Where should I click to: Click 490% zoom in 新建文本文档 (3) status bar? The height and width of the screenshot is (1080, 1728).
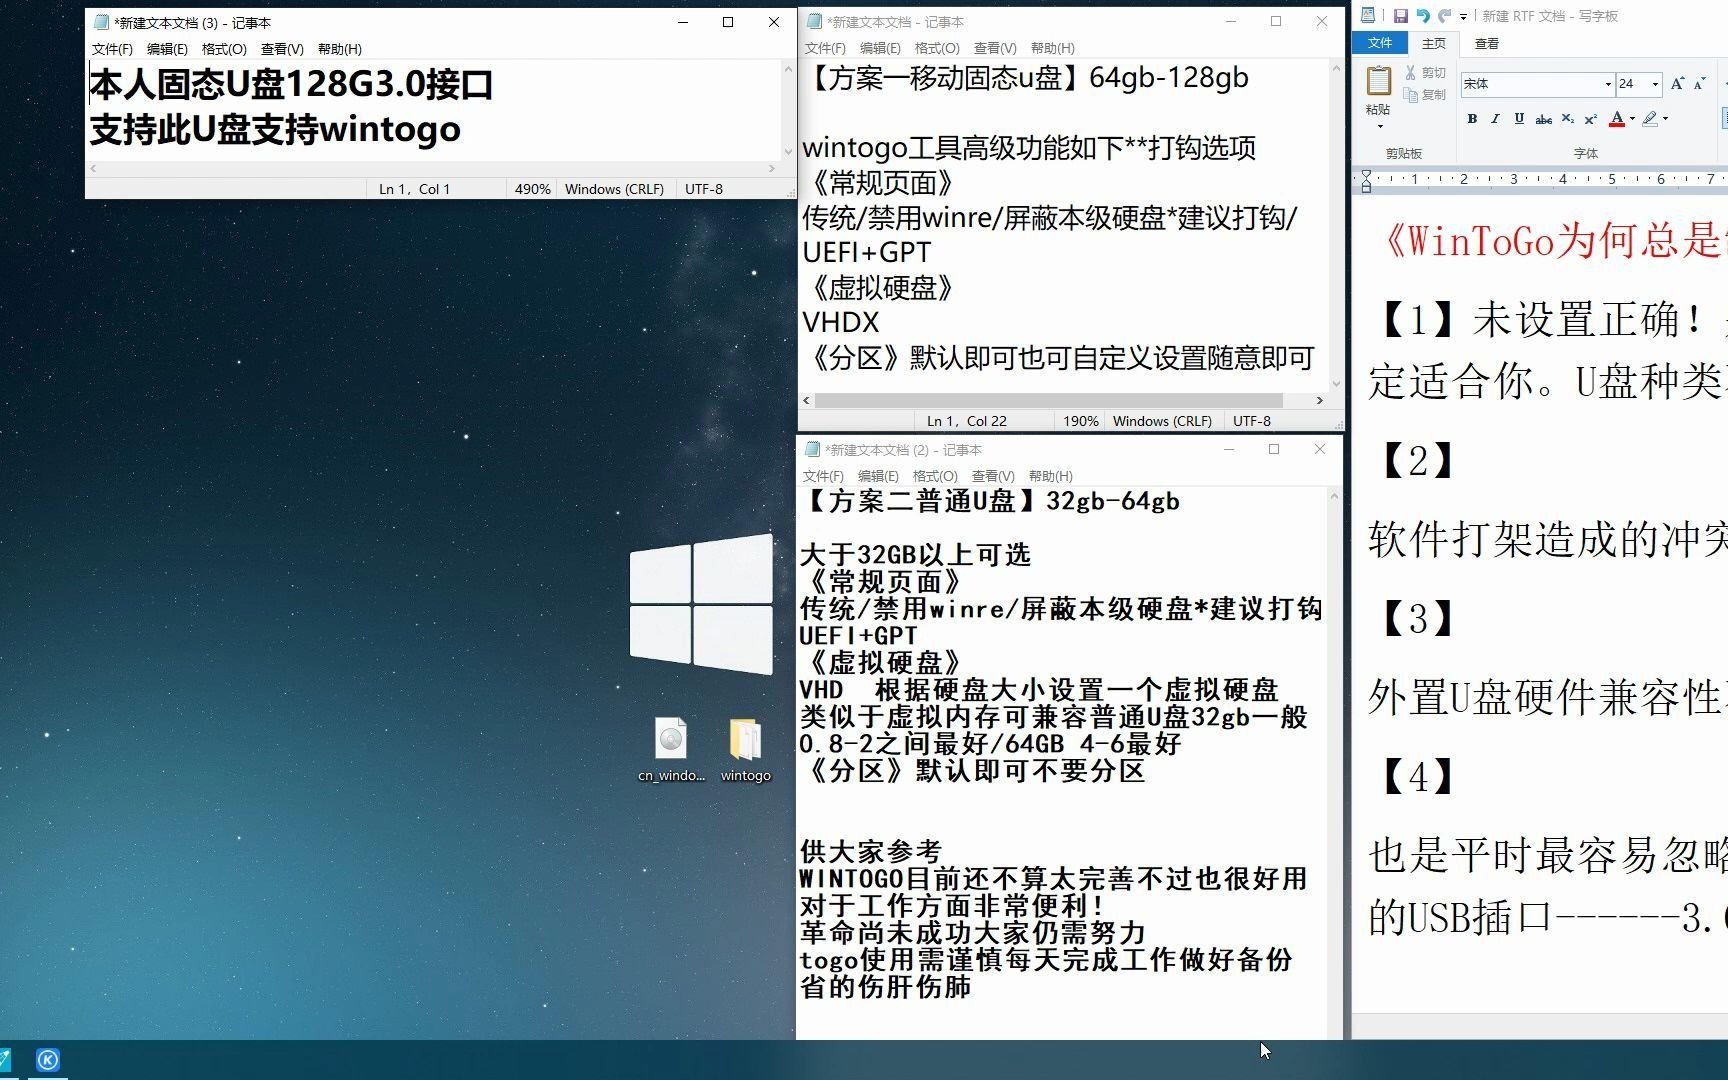pyautogui.click(x=532, y=189)
